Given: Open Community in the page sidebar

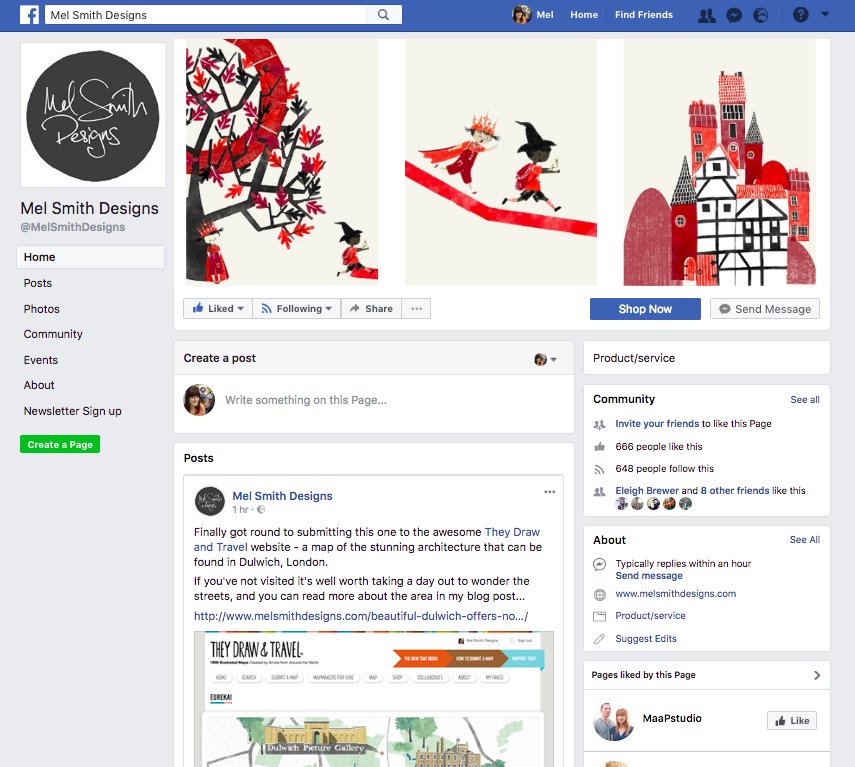Looking at the screenshot, I should click(x=53, y=334).
